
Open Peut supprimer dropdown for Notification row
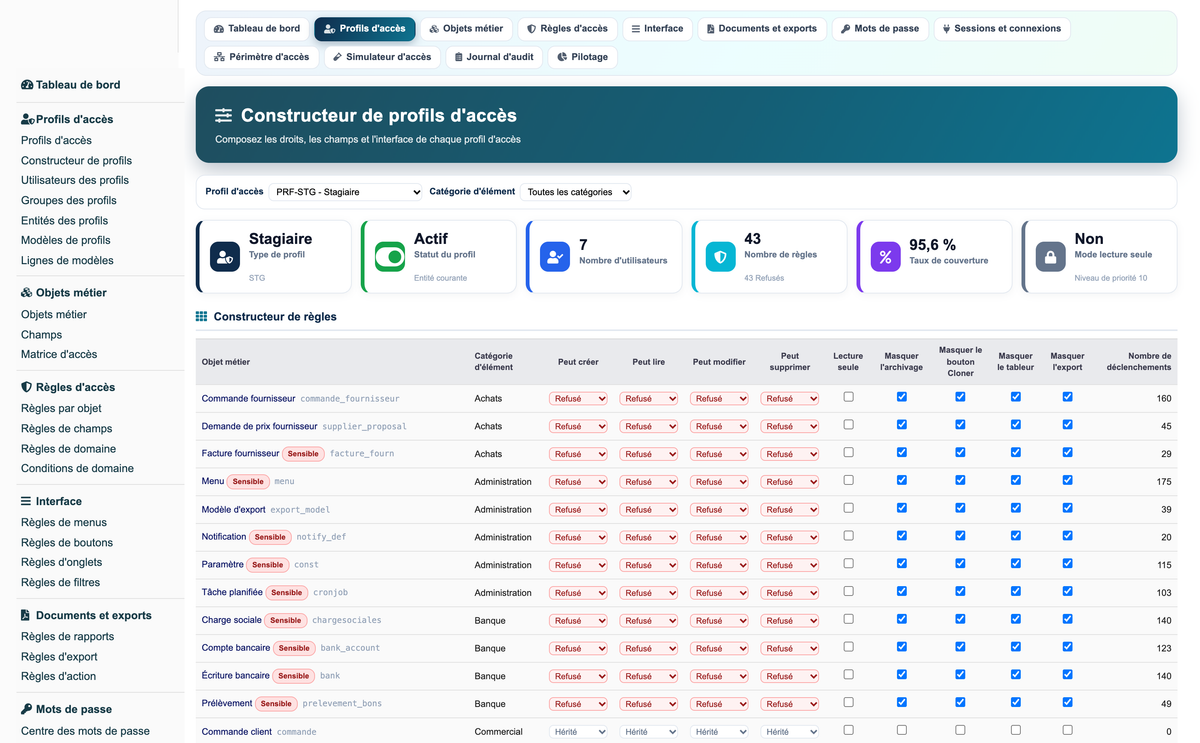coord(790,537)
